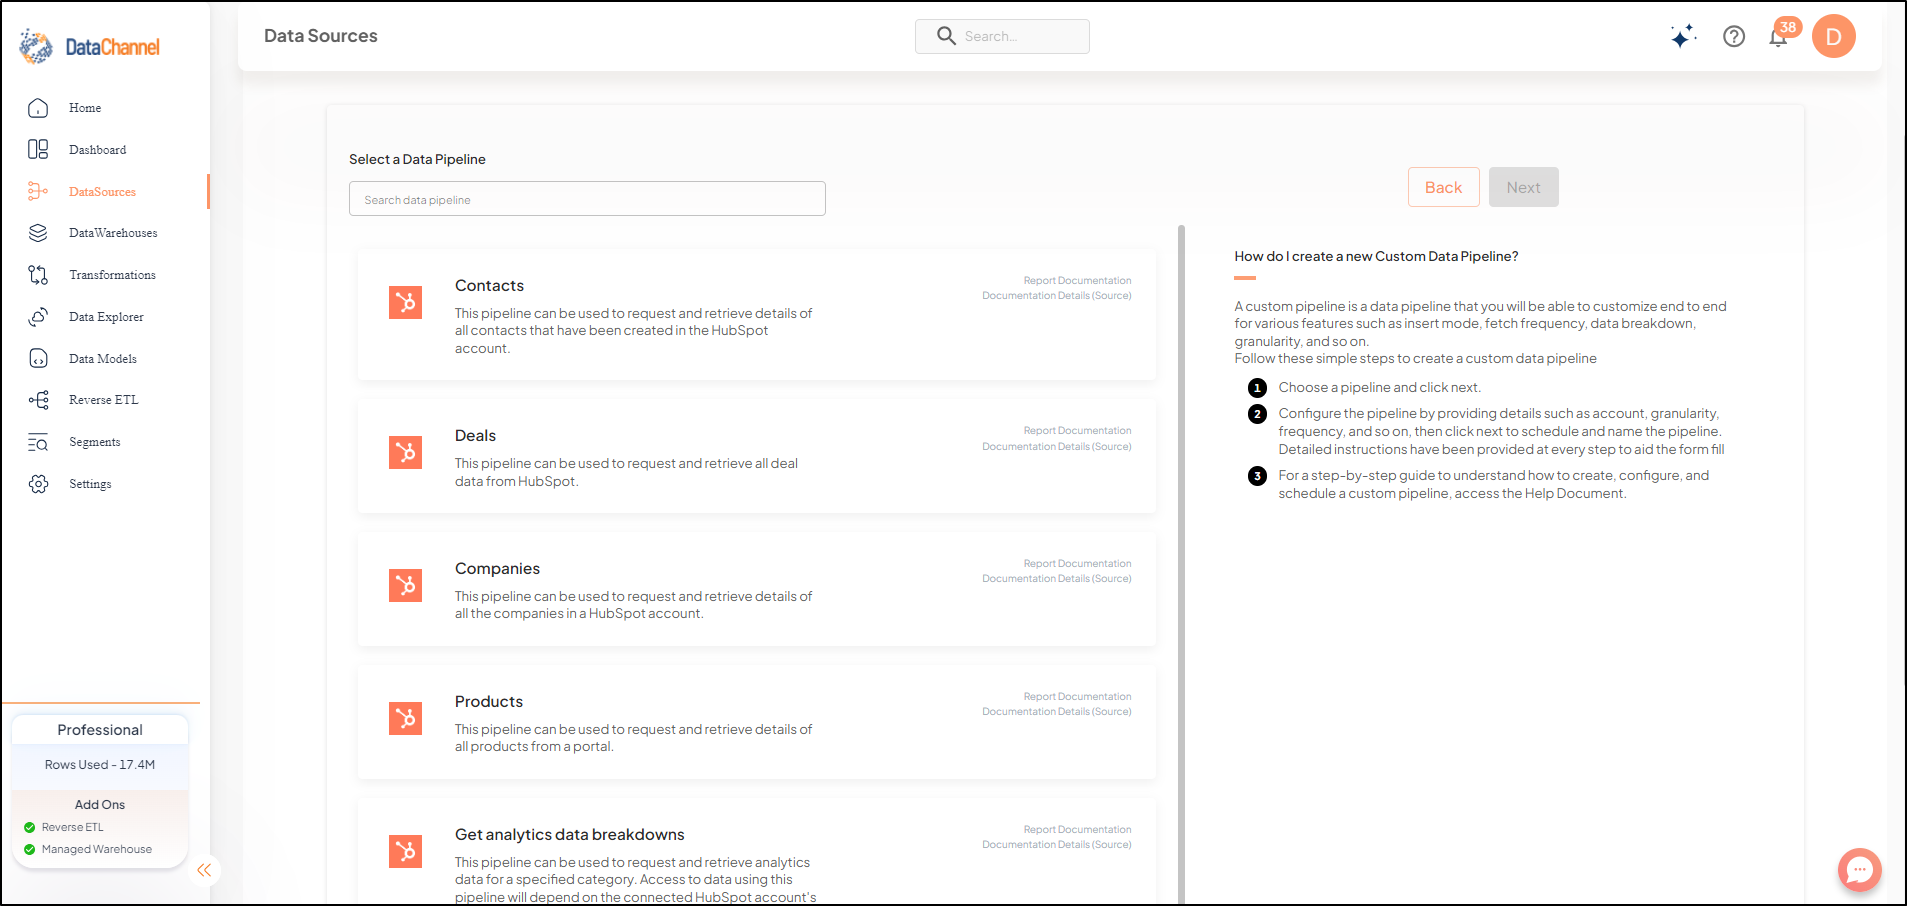Select the Deals pipeline title
Screen dimensions: 1907x906
475,436
